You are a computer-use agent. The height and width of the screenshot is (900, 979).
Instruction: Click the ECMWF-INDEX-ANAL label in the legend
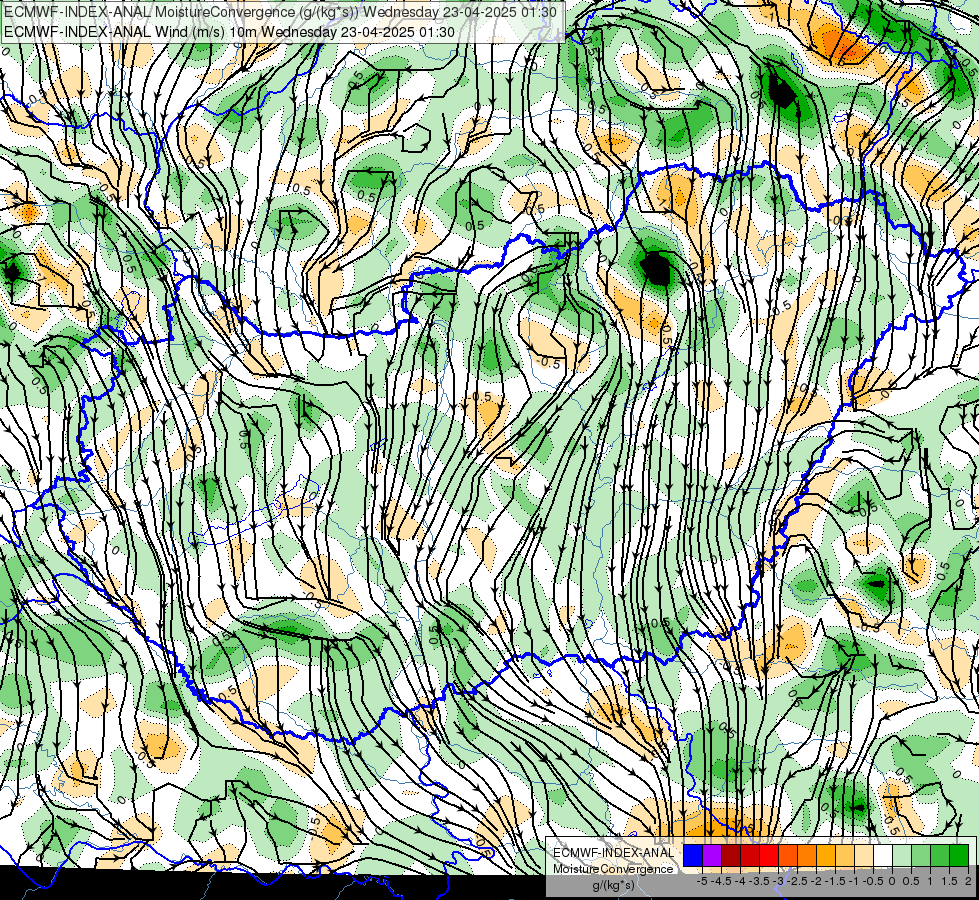point(613,853)
